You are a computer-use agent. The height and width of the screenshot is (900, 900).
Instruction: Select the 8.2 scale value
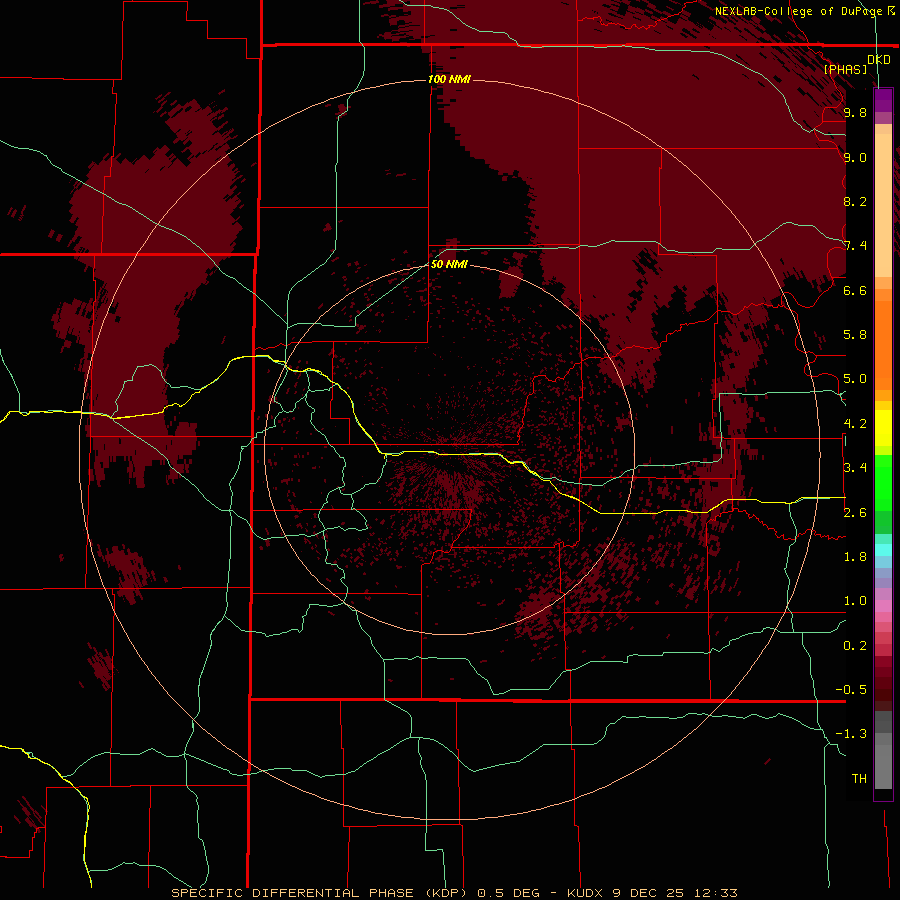(855, 201)
